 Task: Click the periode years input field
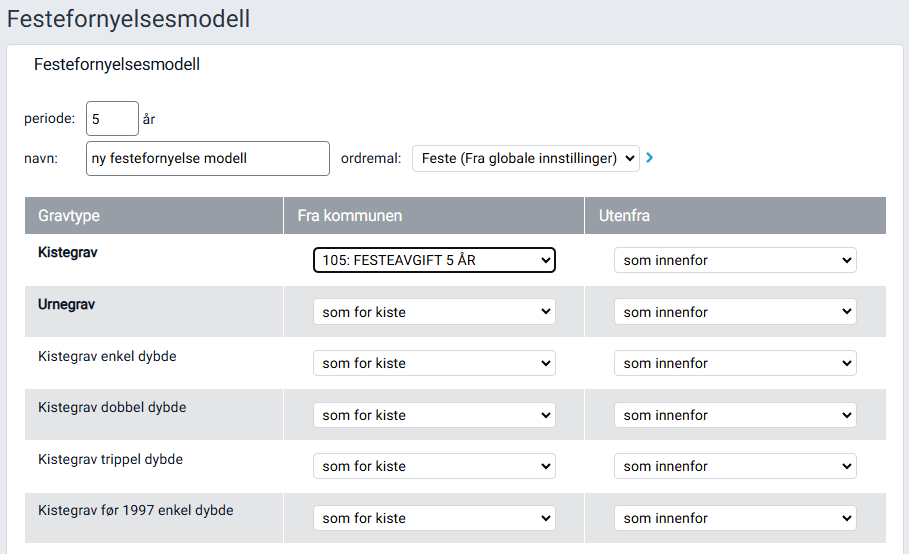[112, 118]
